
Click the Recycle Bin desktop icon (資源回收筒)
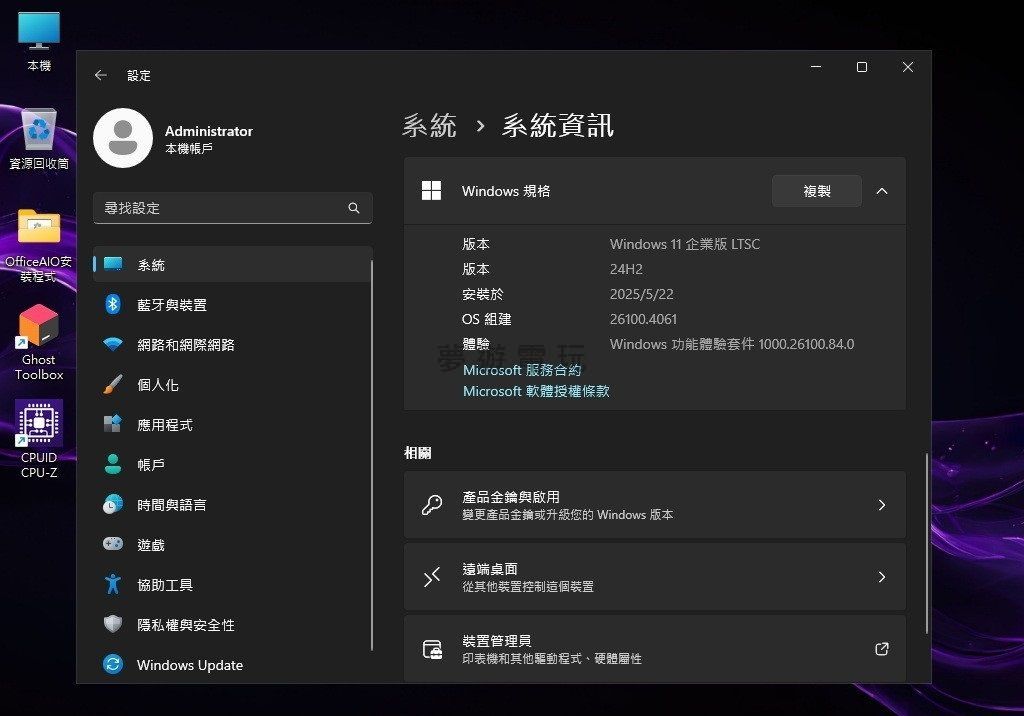[x=39, y=130]
